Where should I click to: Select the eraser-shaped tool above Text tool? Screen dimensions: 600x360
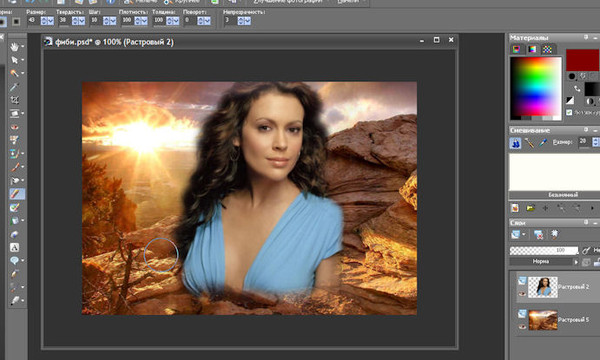[14, 234]
